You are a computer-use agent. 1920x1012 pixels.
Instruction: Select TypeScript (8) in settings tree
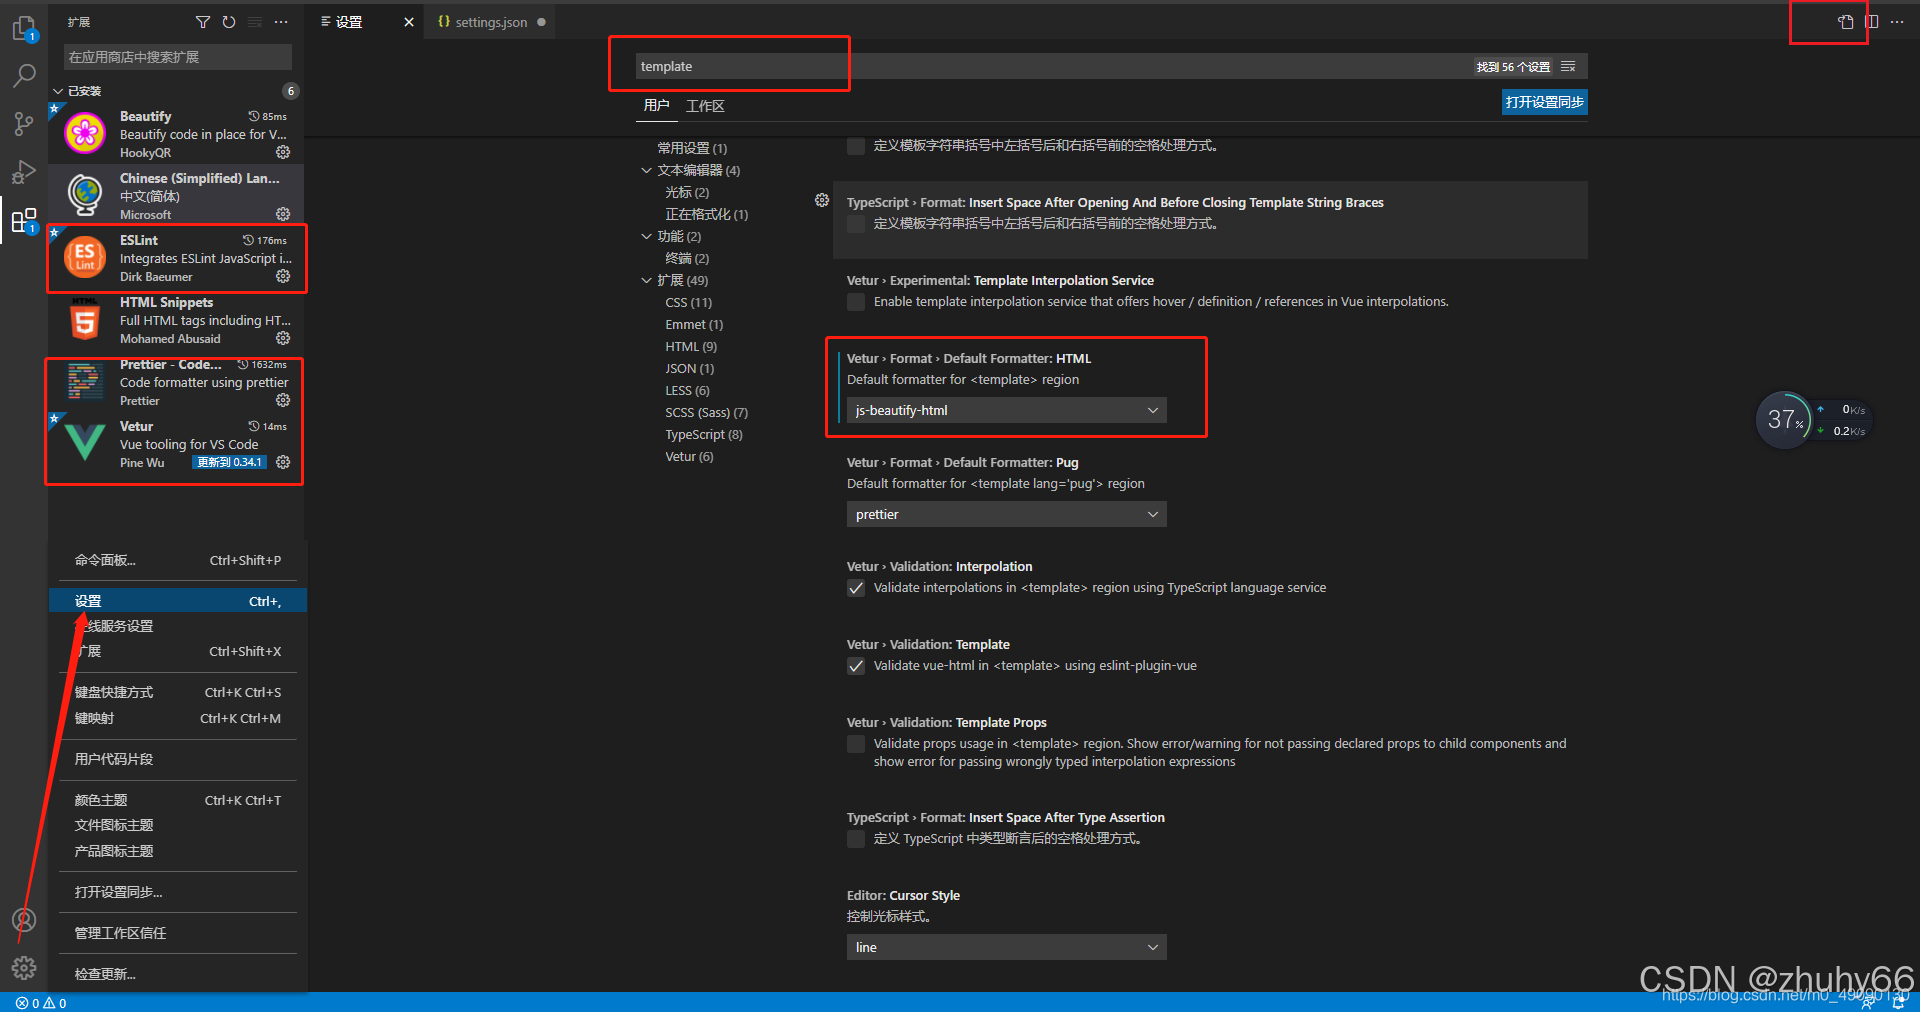pos(704,434)
